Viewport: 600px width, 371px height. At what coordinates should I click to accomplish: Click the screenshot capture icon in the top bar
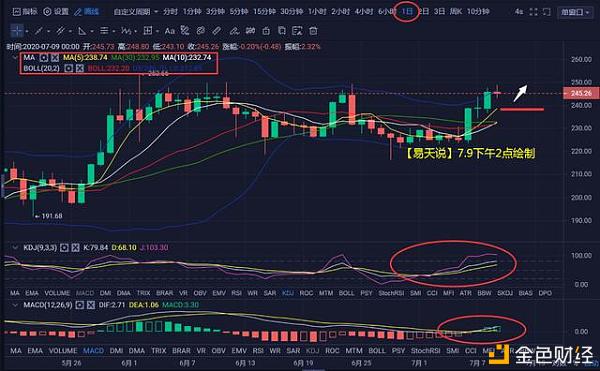[x=547, y=12]
